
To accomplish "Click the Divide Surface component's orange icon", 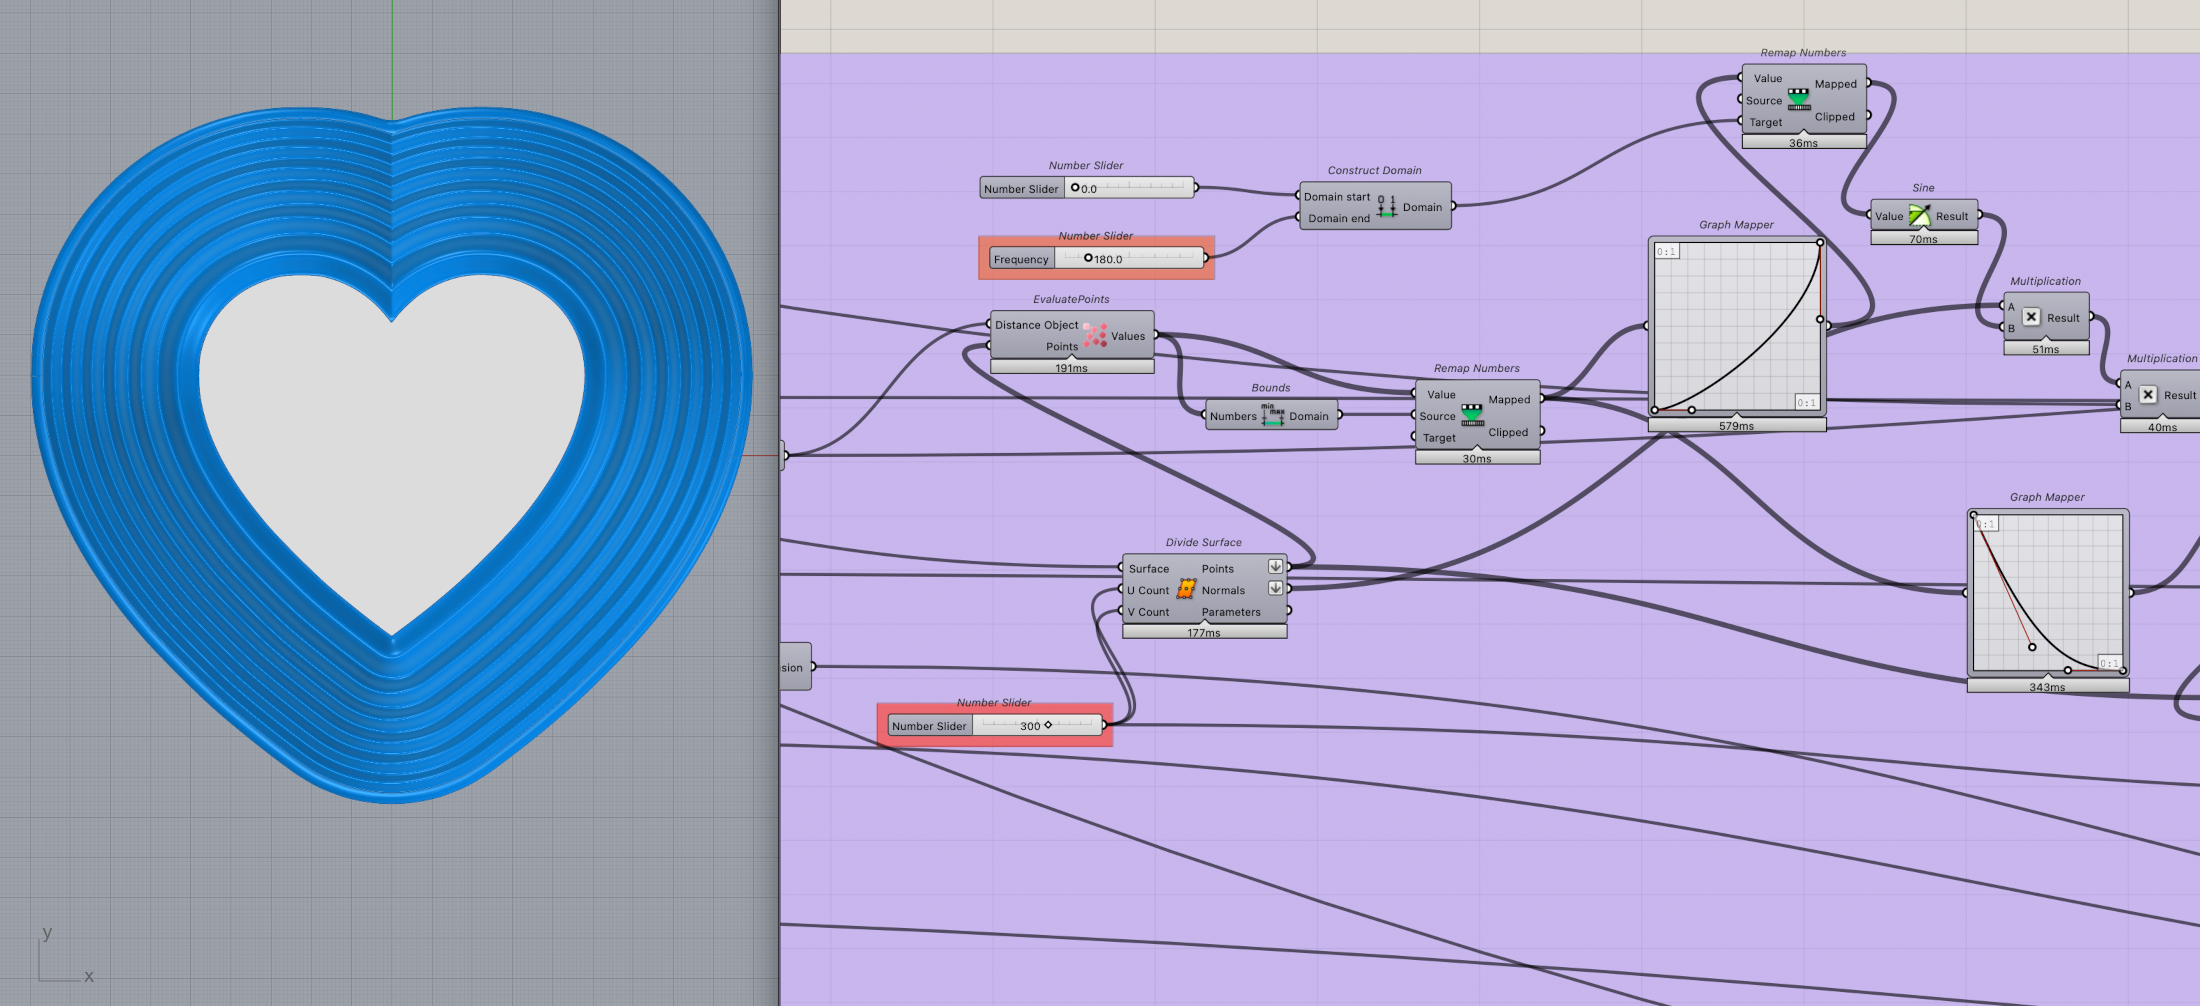I will [1186, 589].
